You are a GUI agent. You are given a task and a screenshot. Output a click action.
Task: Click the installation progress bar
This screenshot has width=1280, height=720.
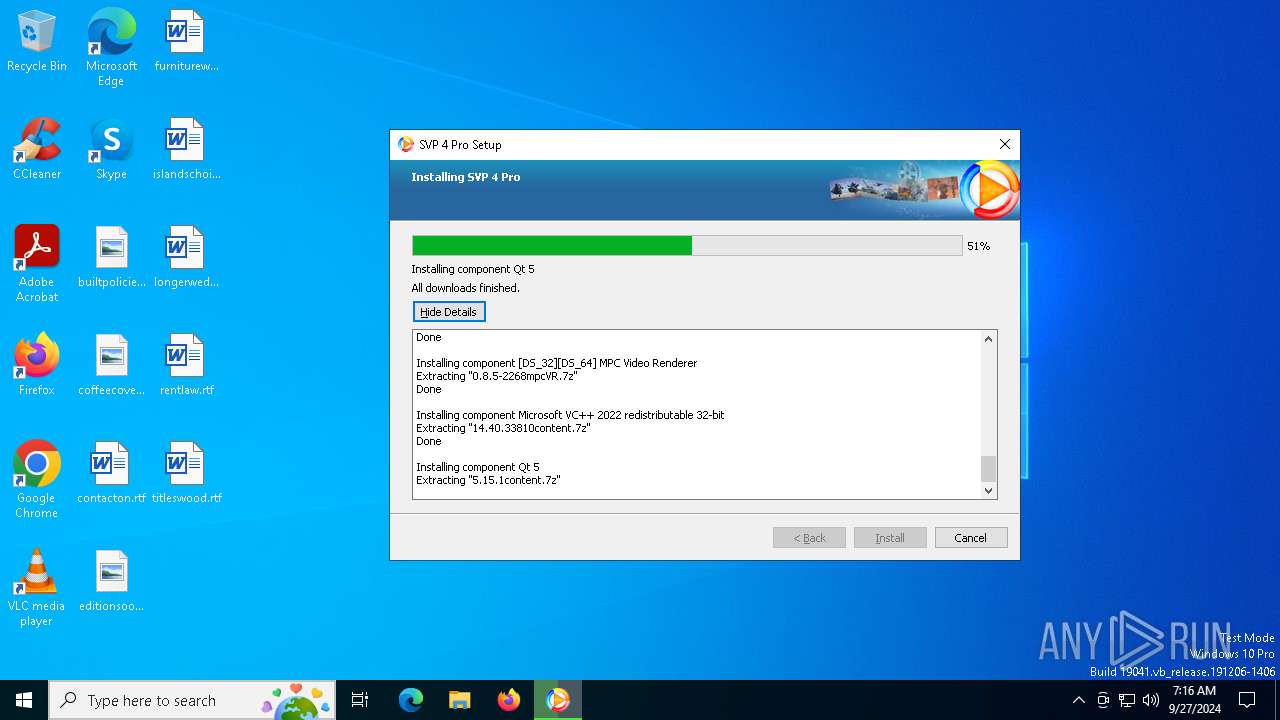point(687,246)
